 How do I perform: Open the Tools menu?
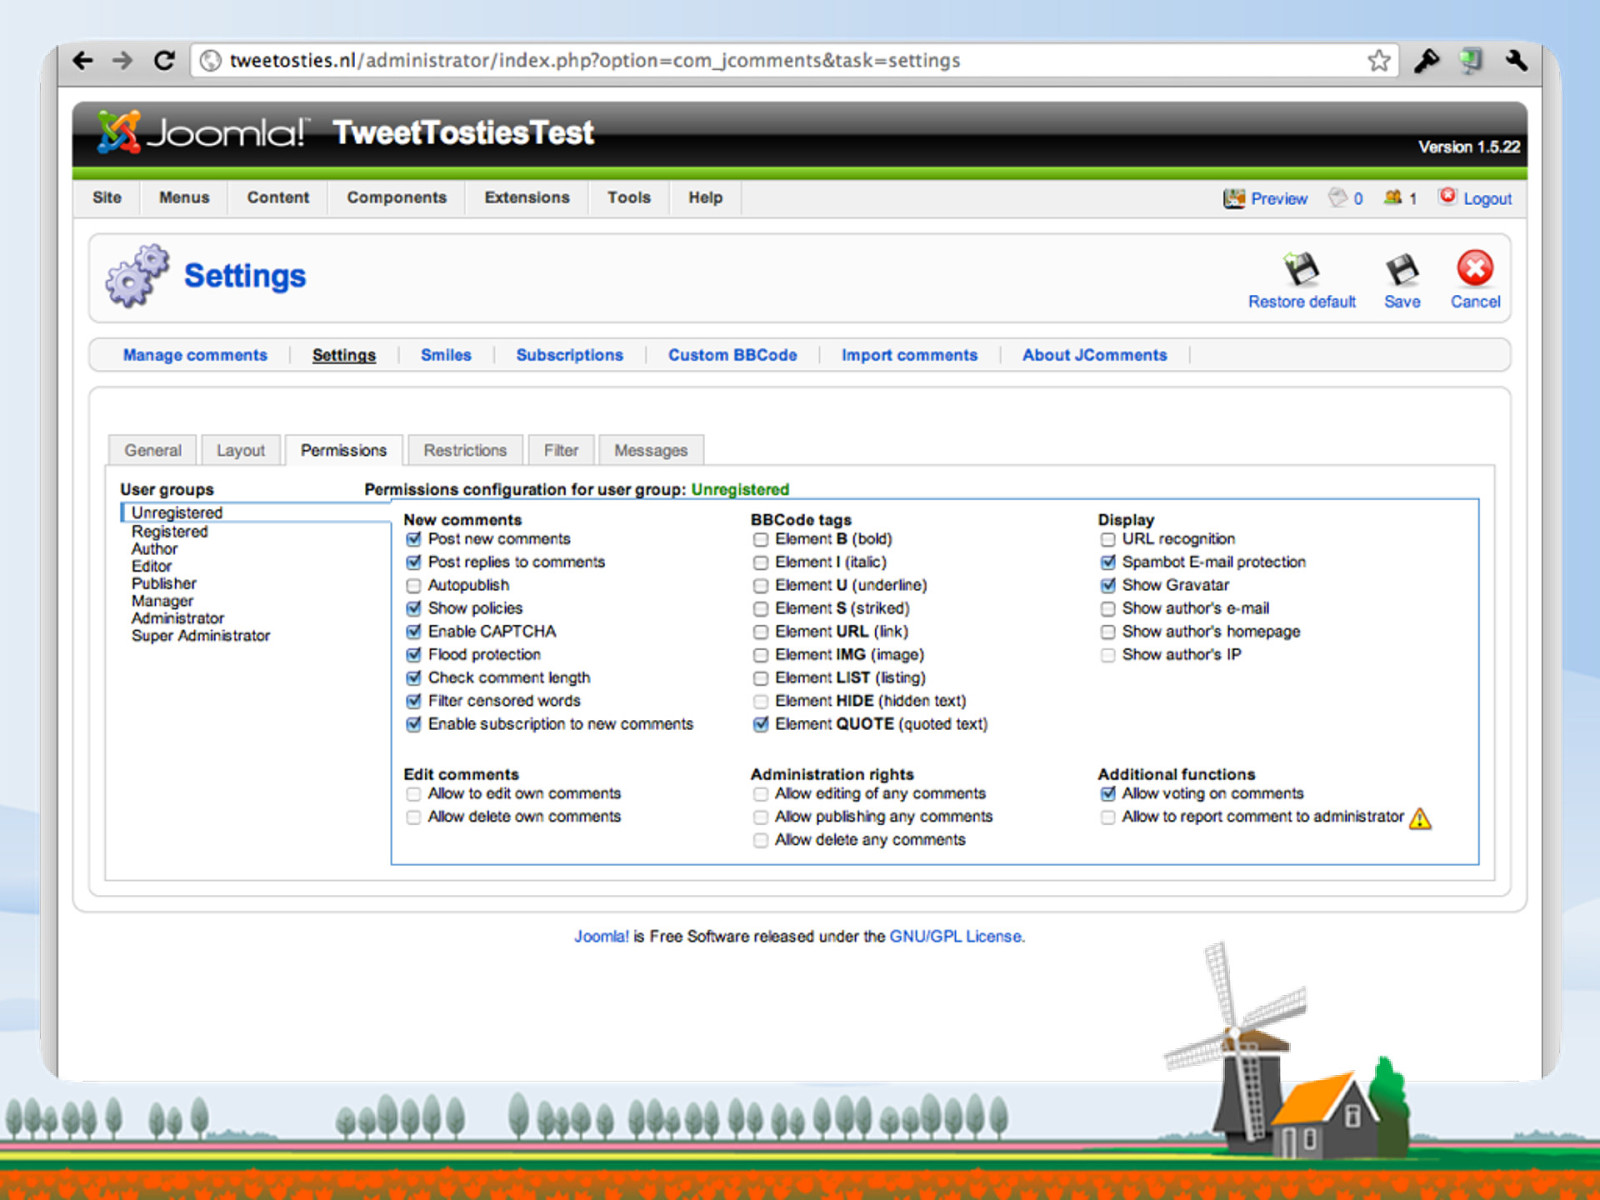point(629,197)
